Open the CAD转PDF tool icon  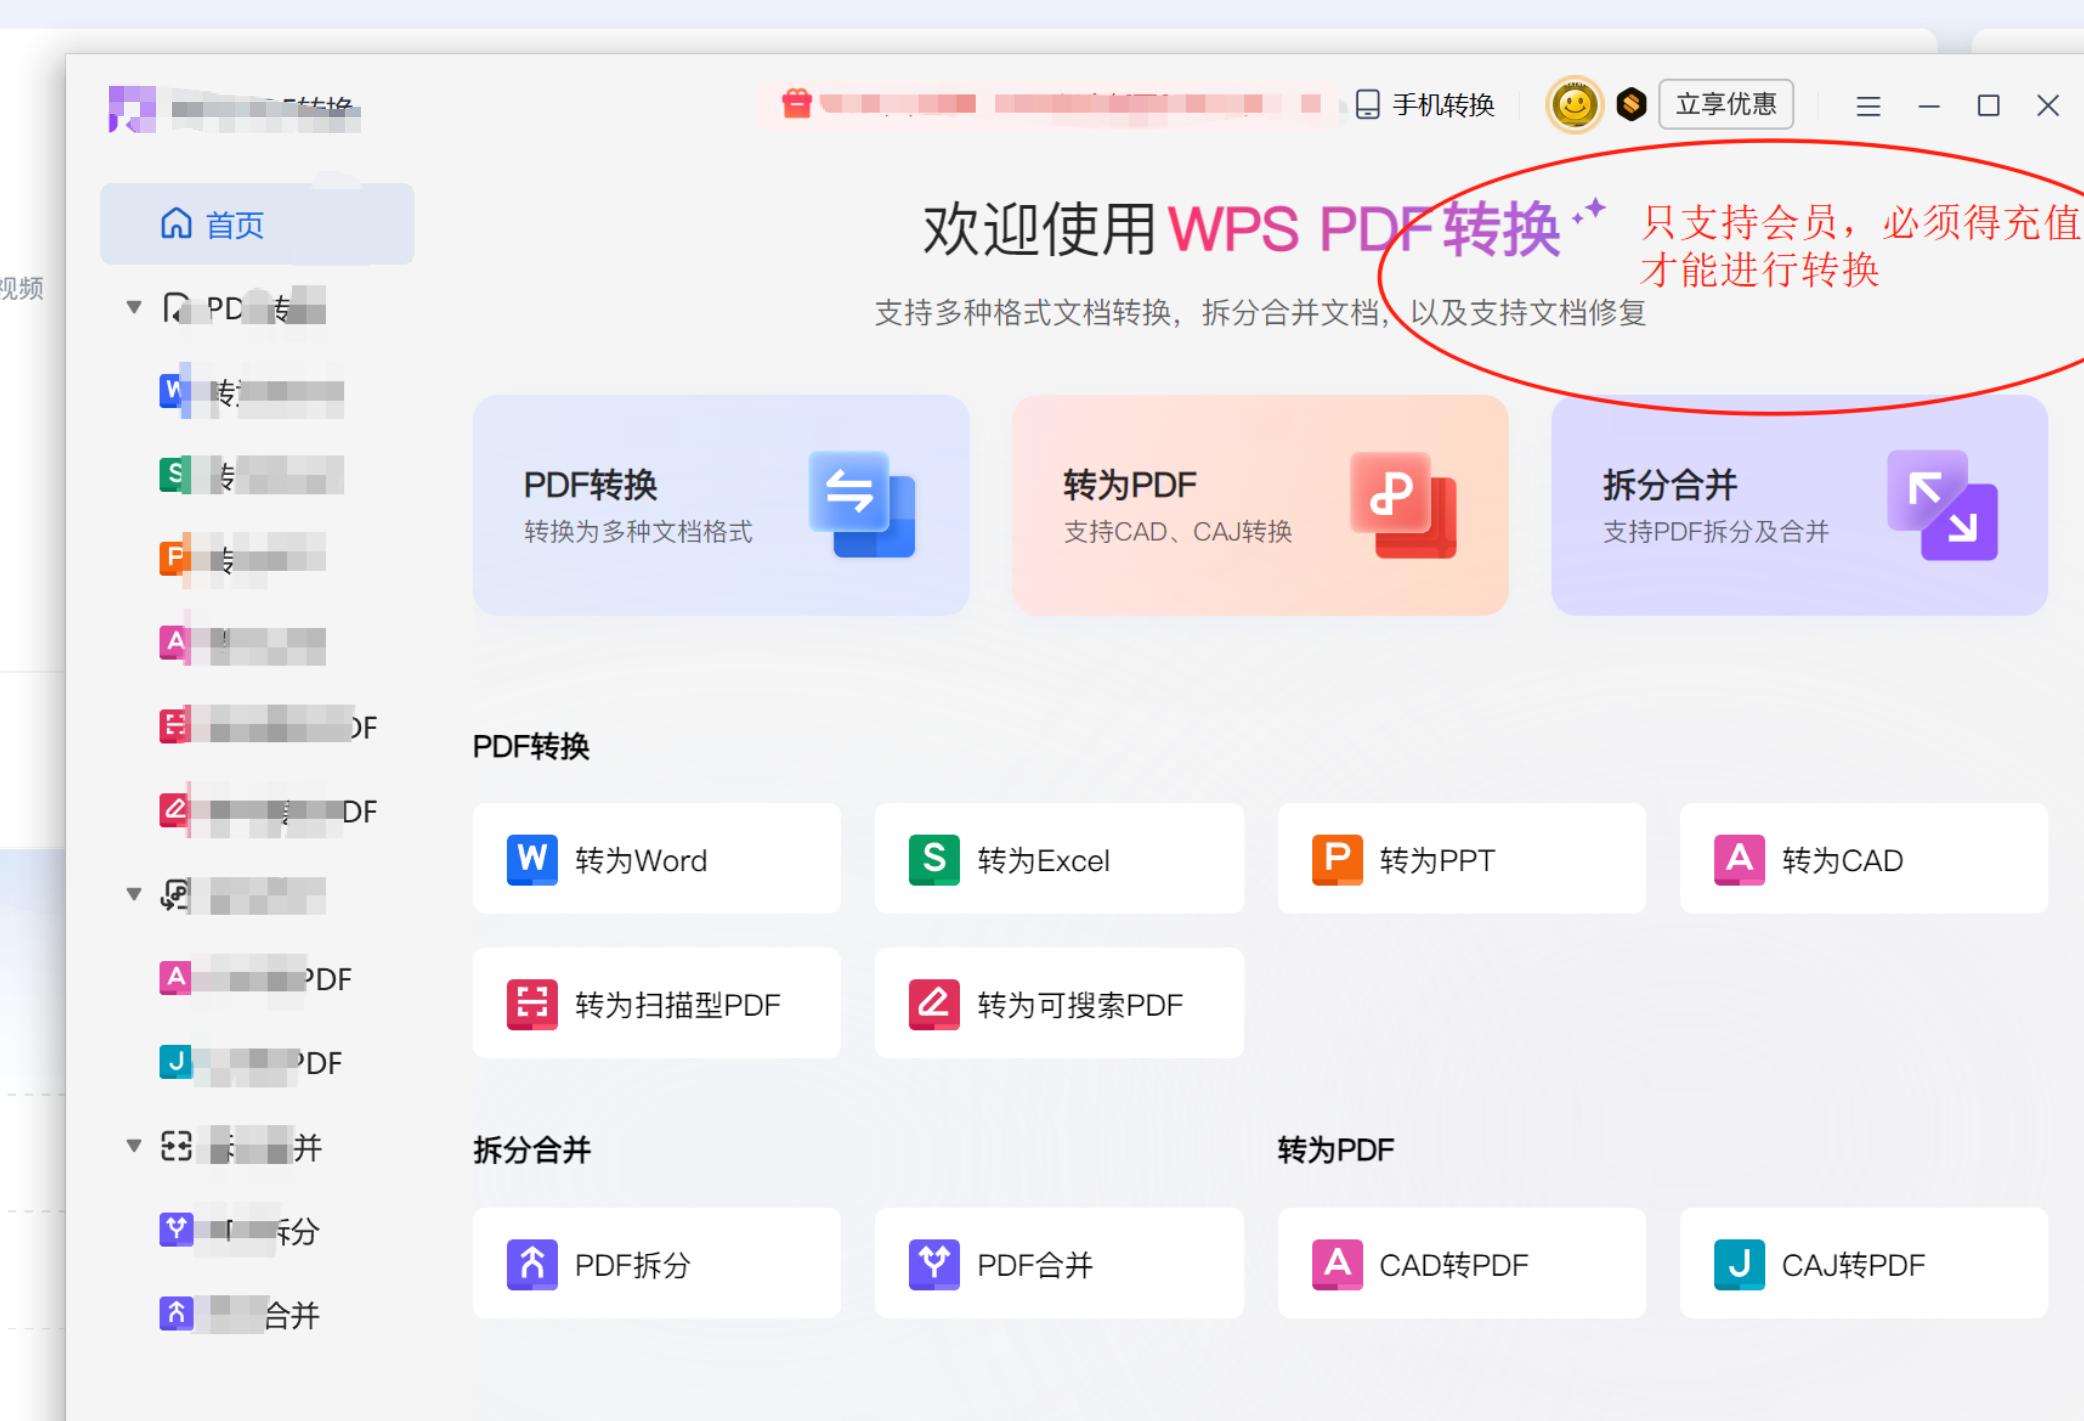[x=1337, y=1264]
